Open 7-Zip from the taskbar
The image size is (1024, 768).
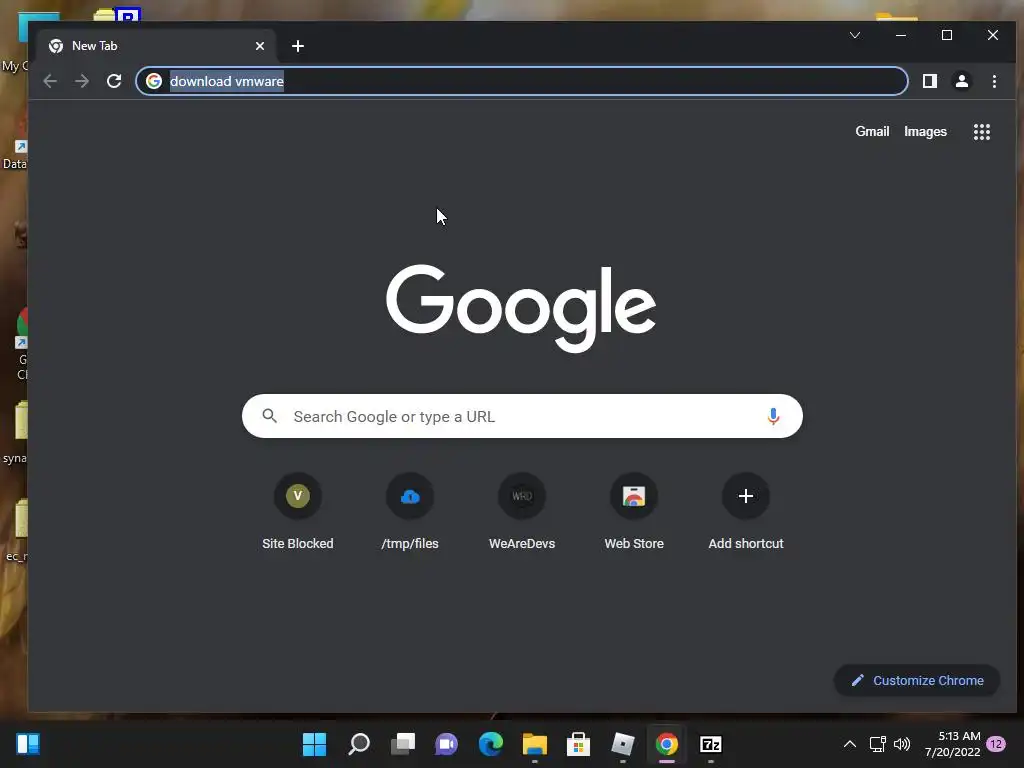[x=711, y=744]
